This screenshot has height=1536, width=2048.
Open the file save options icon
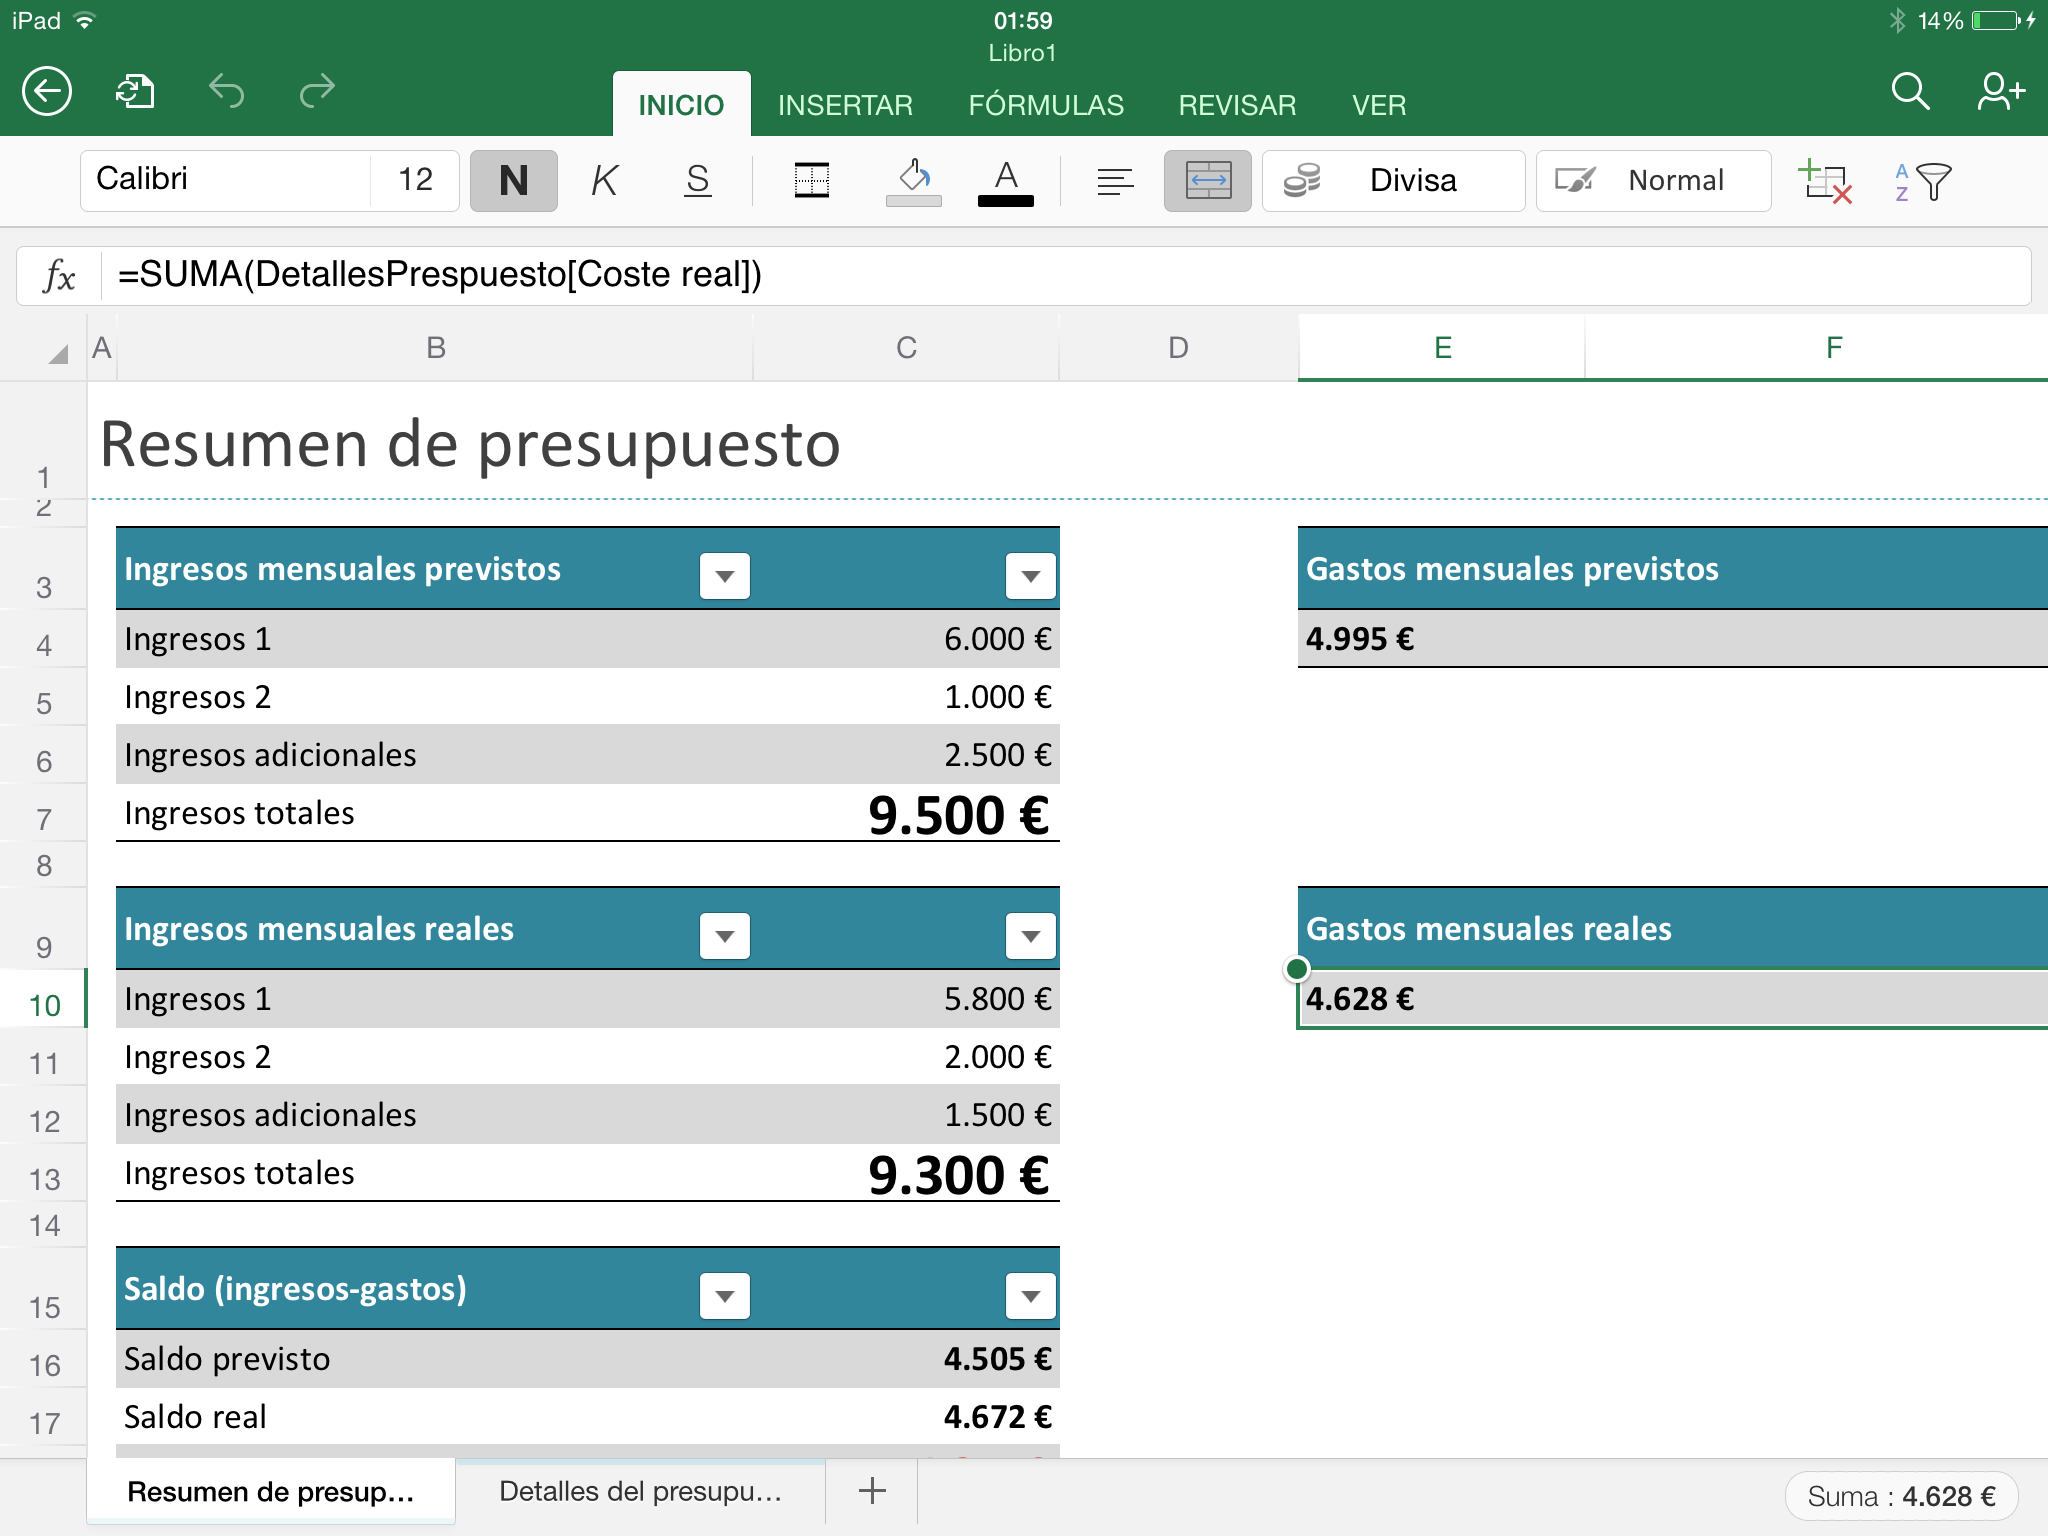(135, 92)
